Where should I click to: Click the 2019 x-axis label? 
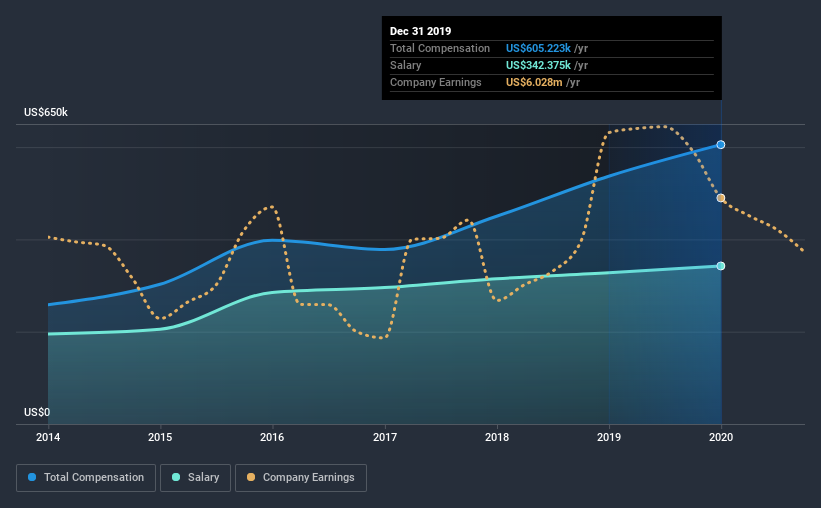[609, 437]
